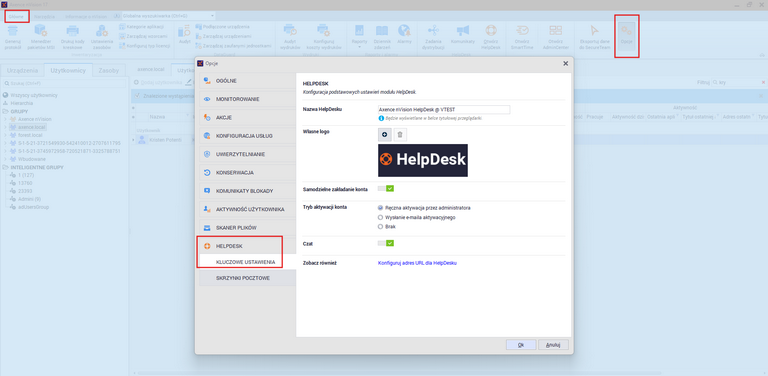Select SKRZYNKI POCZTOWE subsection

(x=248, y=278)
